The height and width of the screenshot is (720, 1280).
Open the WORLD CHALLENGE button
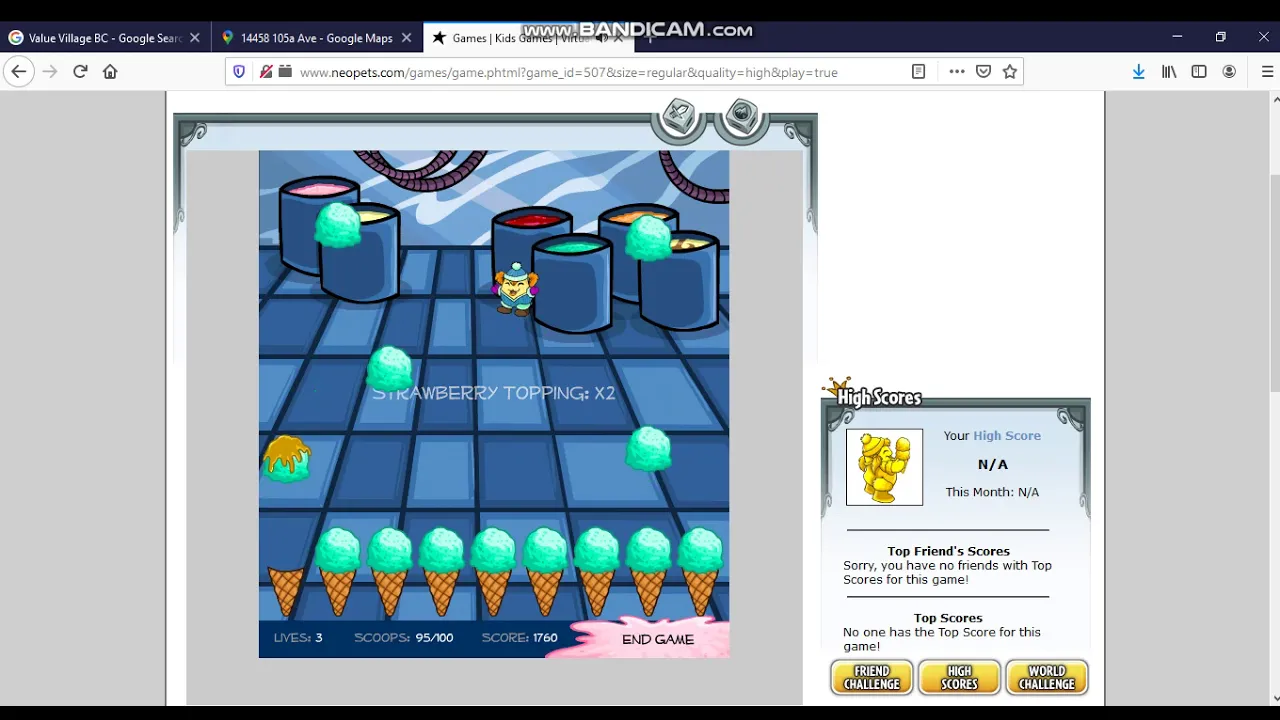1047,678
